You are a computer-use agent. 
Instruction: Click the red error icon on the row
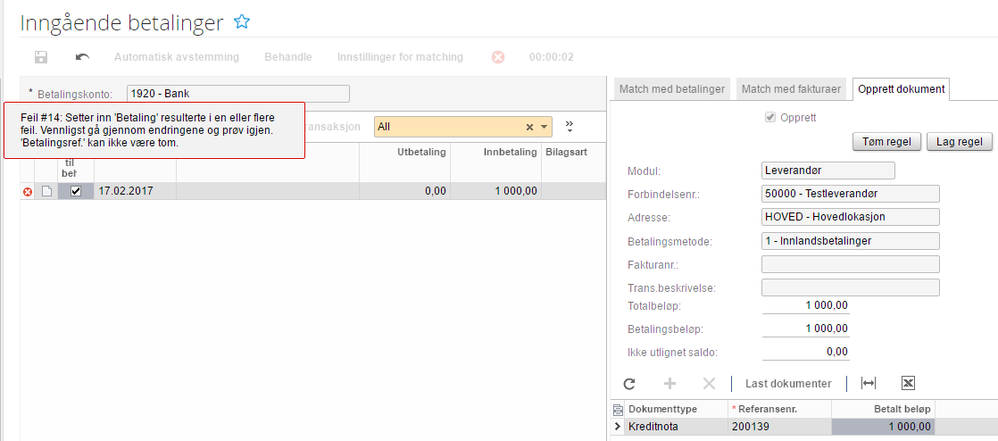[x=27, y=192]
